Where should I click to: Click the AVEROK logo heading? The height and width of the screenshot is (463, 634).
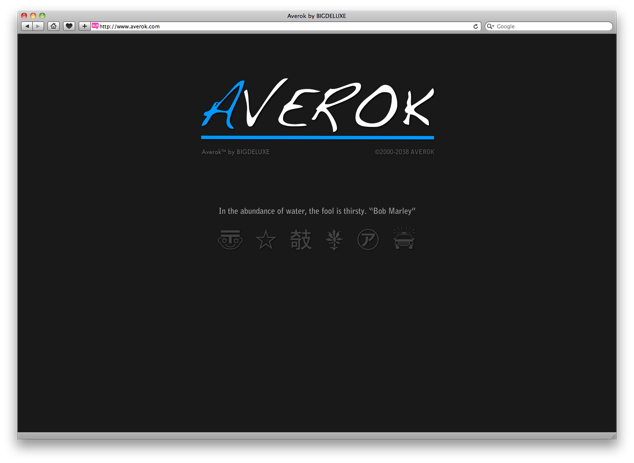tap(318, 107)
